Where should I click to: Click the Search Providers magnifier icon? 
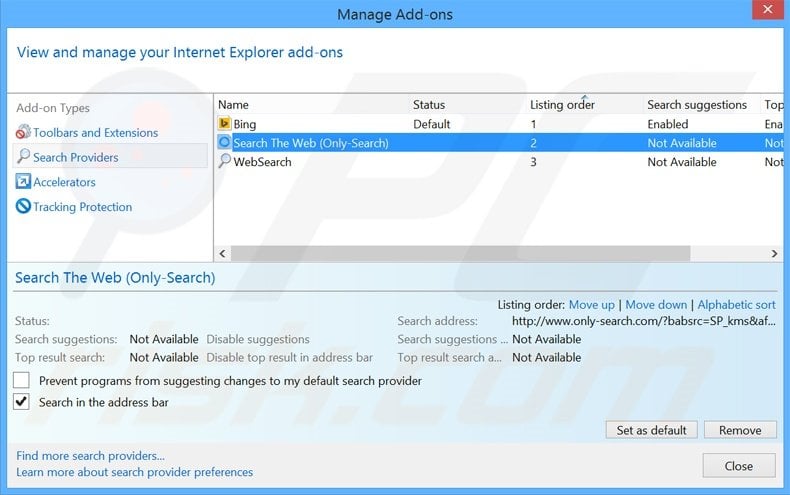[23, 156]
